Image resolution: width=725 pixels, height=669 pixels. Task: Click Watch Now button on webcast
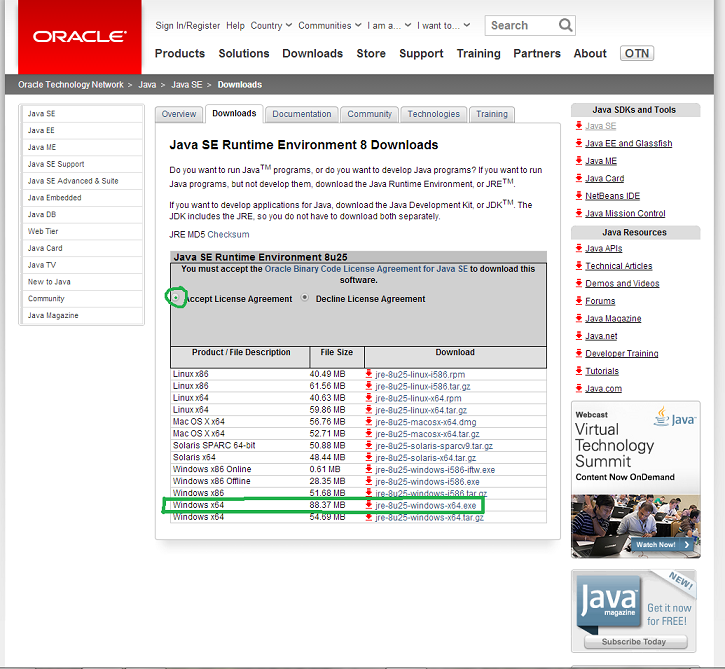[x=662, y=545]
